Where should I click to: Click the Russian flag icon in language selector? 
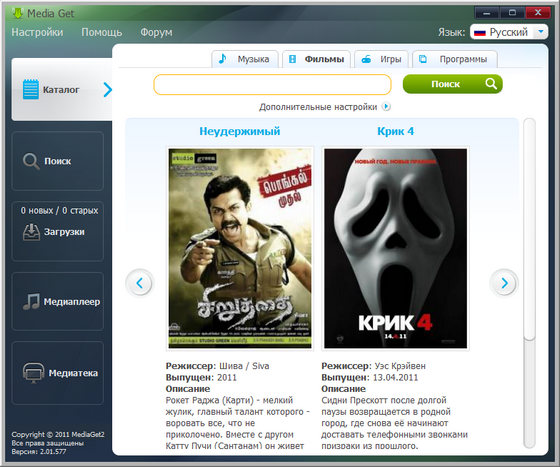coord(480,32)
